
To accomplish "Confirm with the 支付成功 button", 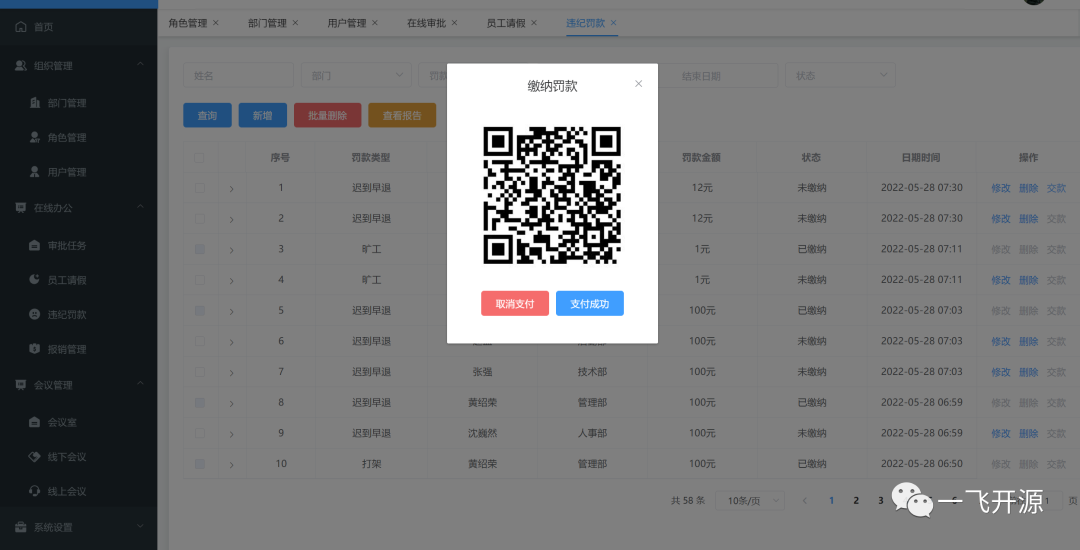I will (x=590, y=304).
